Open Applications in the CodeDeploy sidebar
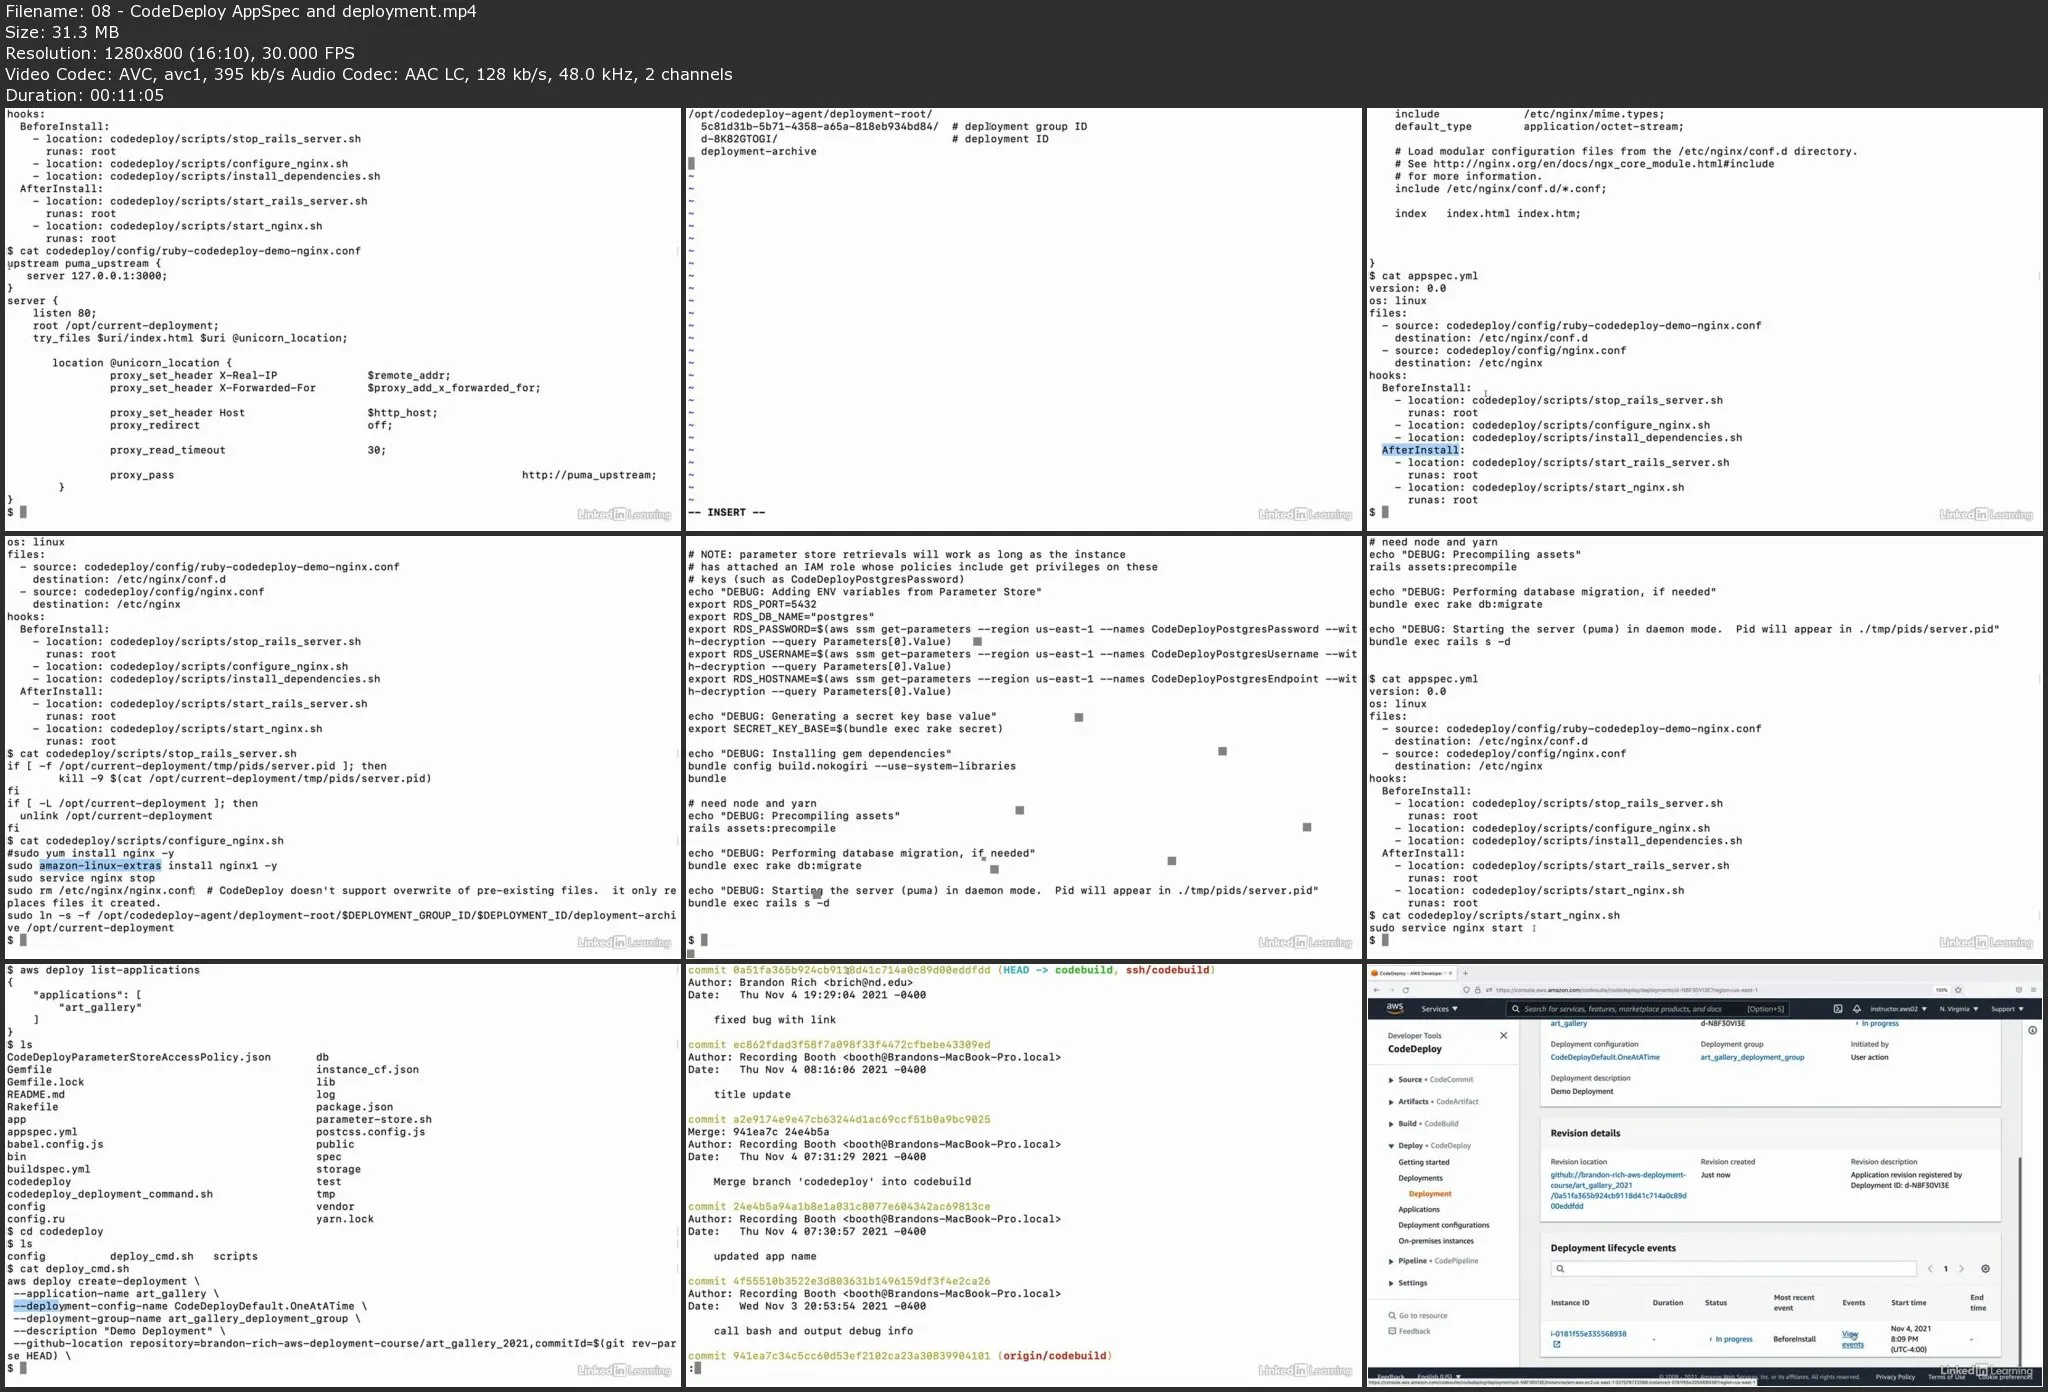The width and height of the screenshot is (2048, 1392). (x=1419, y=1210)
